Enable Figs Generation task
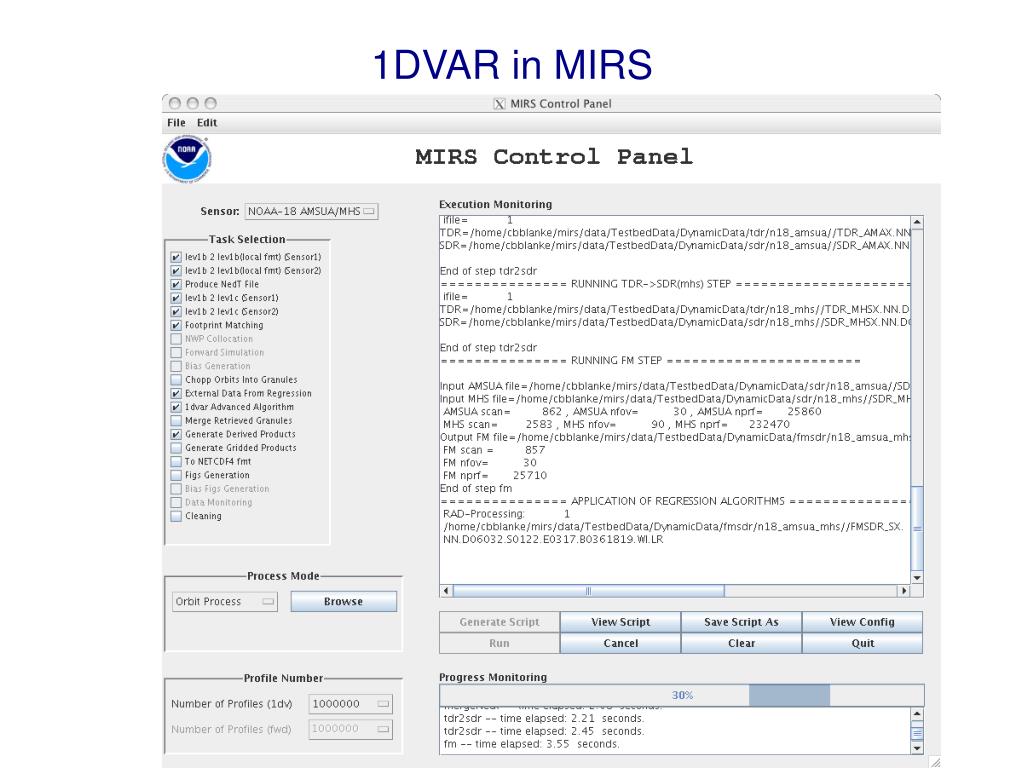 point(176,475)
